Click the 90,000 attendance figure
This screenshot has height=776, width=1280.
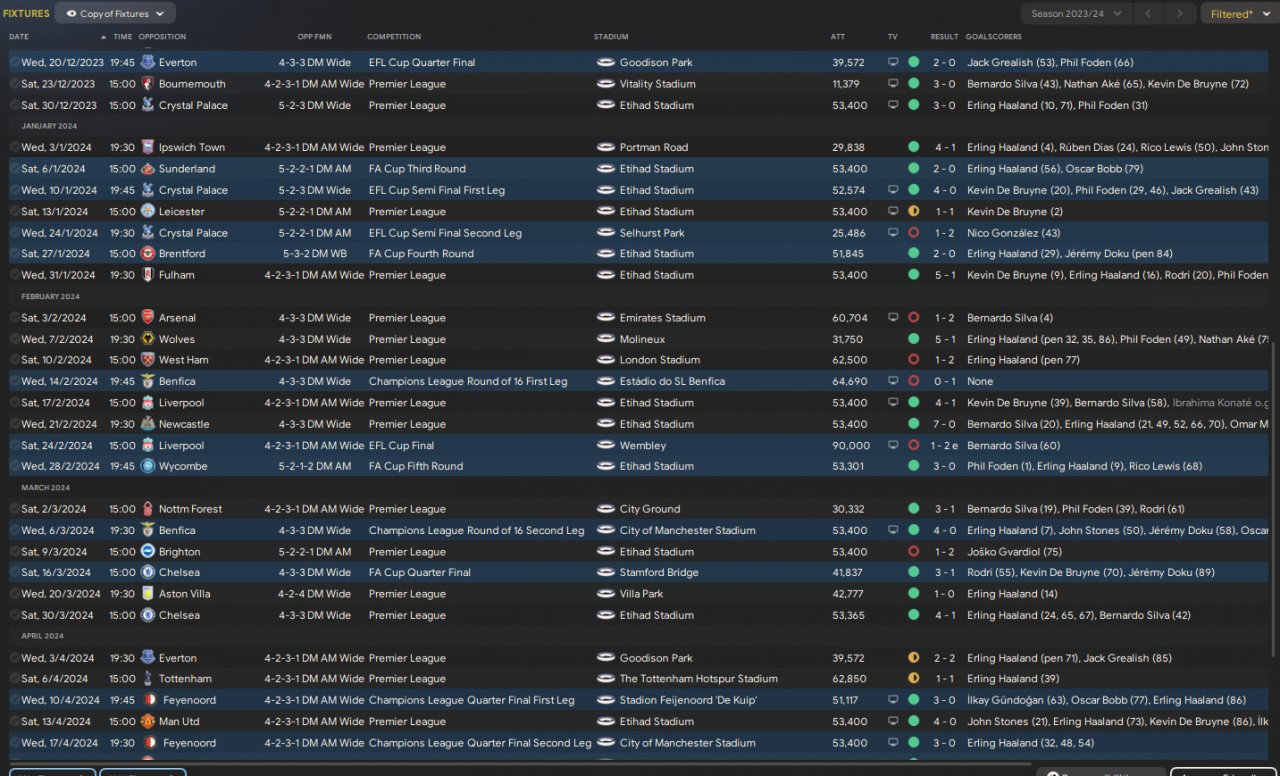point(851,446)
